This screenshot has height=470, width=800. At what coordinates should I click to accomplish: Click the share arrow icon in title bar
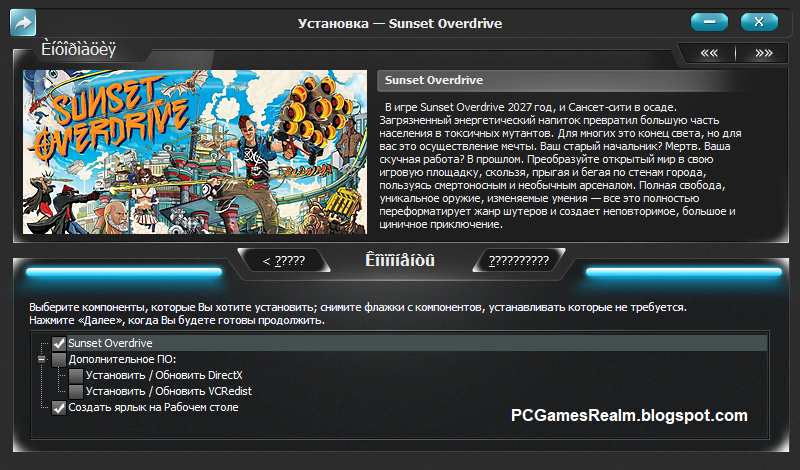pos(23,23)
